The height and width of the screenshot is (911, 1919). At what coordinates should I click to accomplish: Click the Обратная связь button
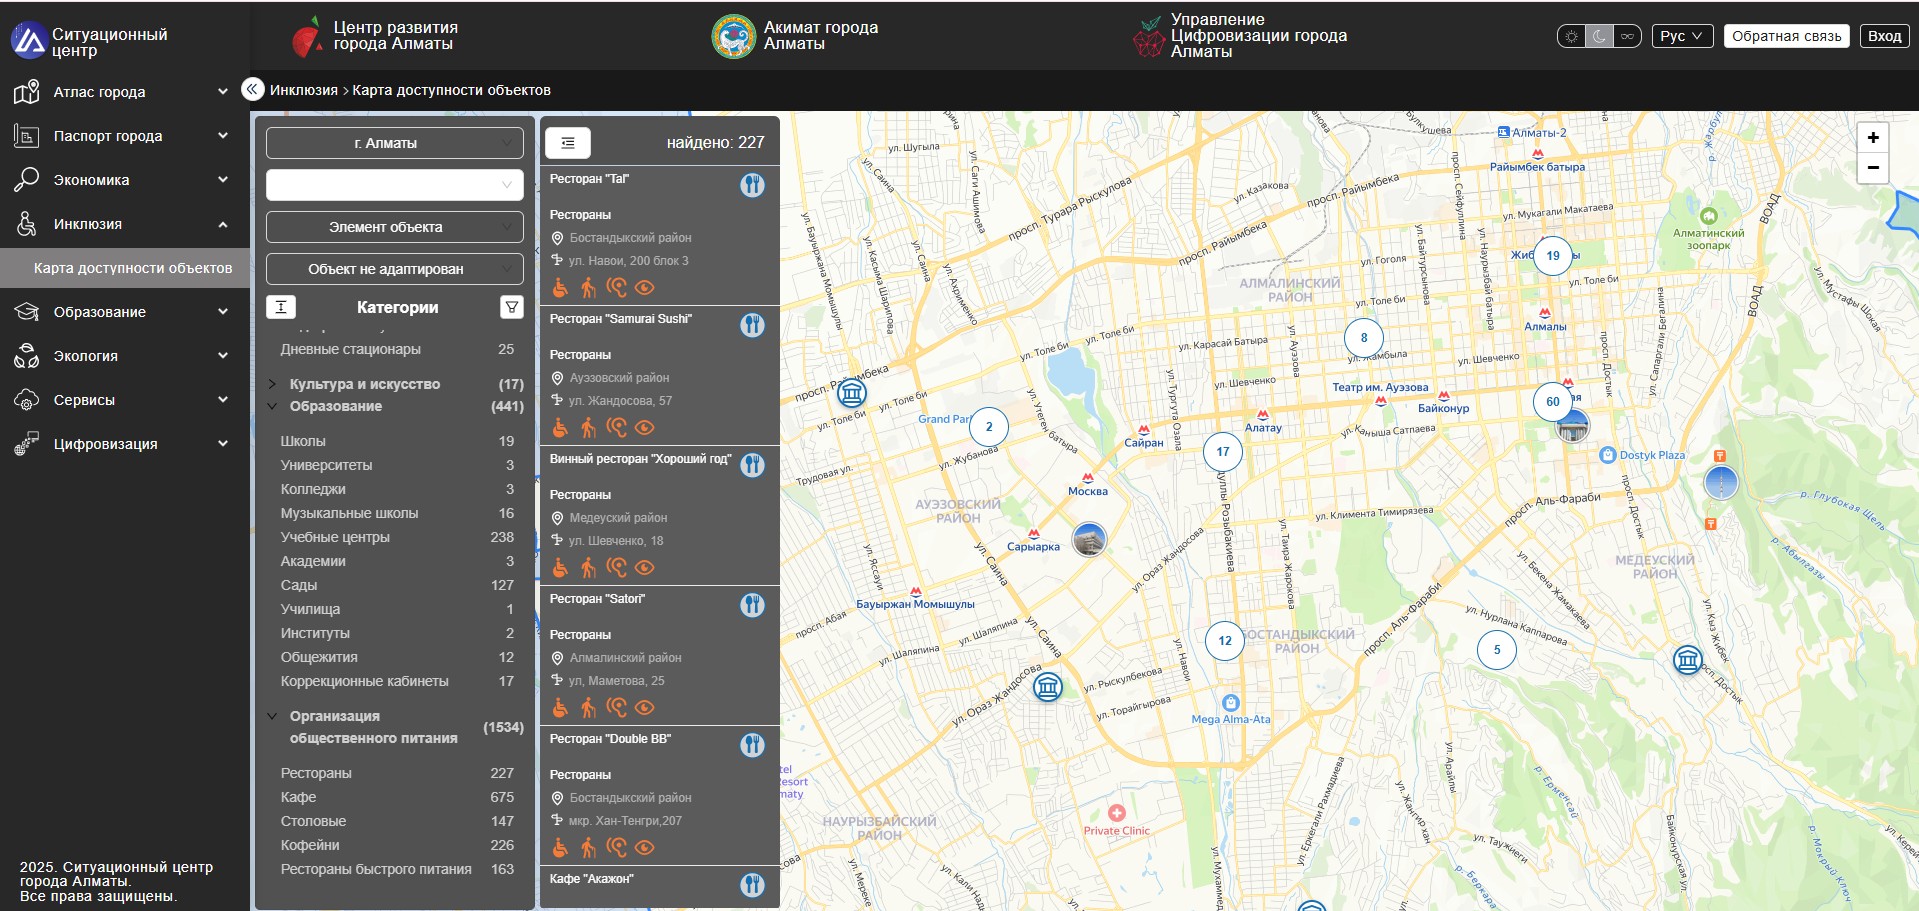(x=1786, y=36)
